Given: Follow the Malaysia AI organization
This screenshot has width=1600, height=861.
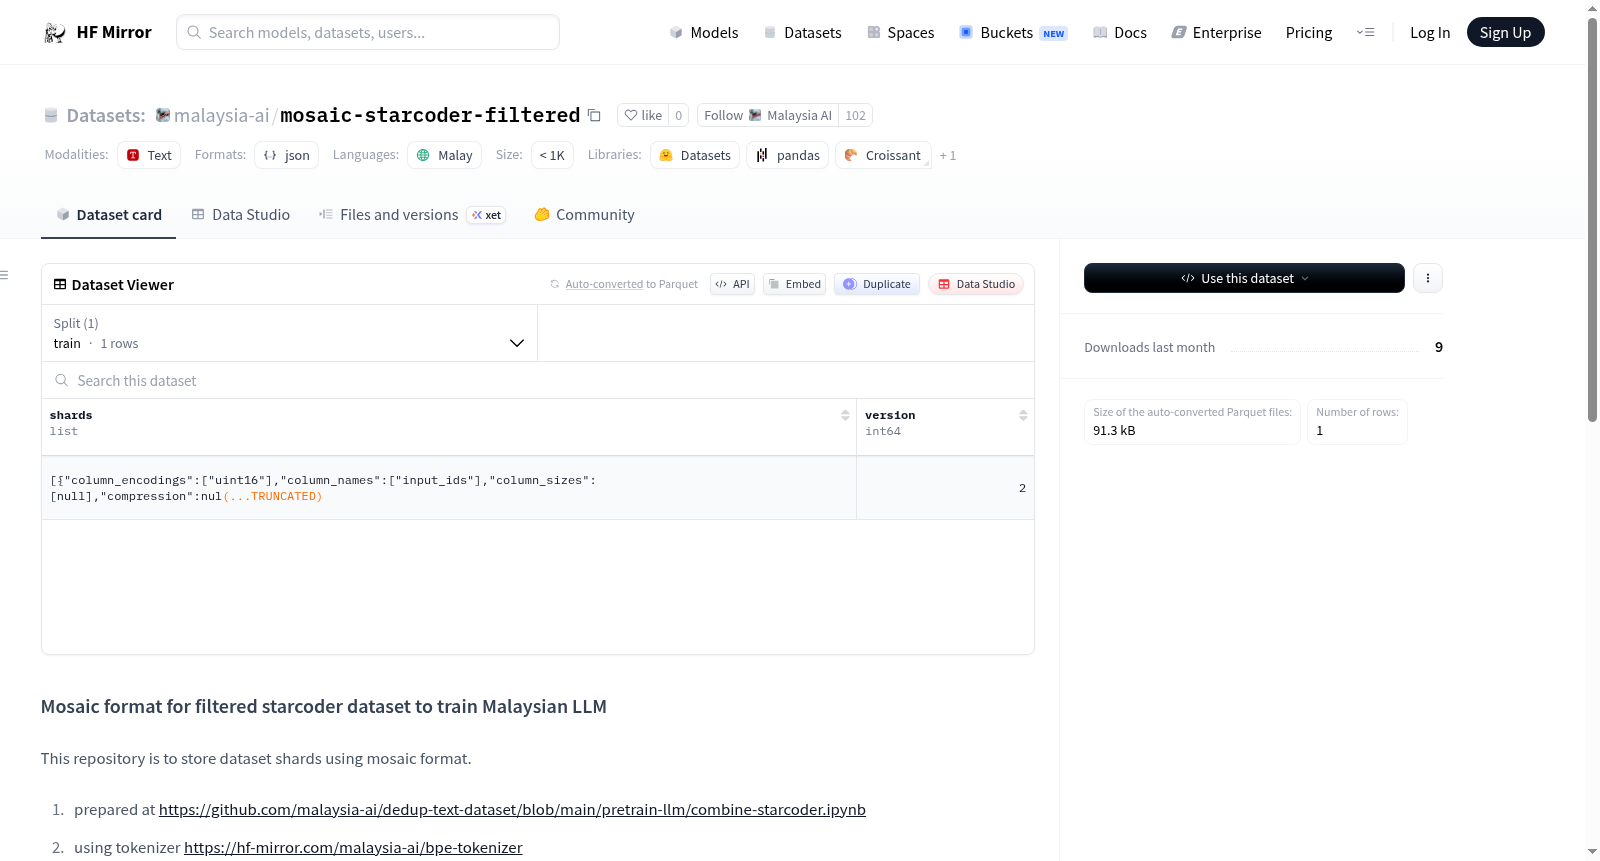Looking at the screenshot, I should pyautogui.click(x=767, y=115).
